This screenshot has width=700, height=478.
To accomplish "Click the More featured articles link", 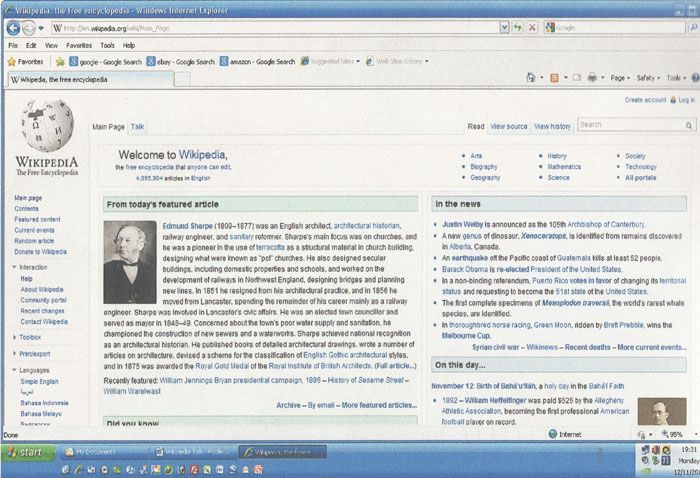I will coord(379,405).
